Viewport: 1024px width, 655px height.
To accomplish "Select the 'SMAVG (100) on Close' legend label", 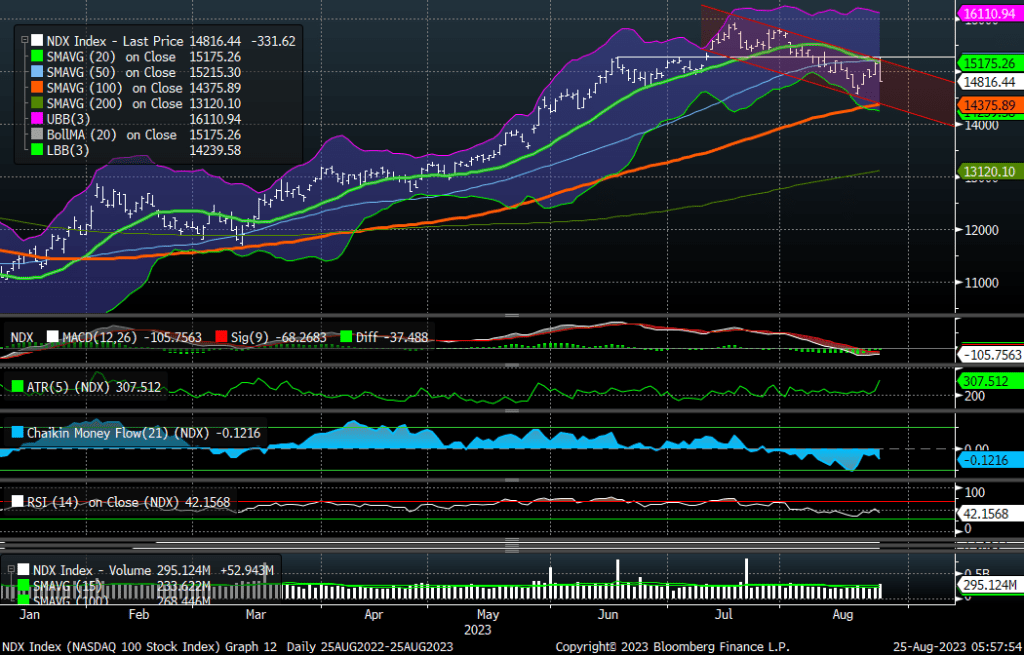I will tap(114, 88).
